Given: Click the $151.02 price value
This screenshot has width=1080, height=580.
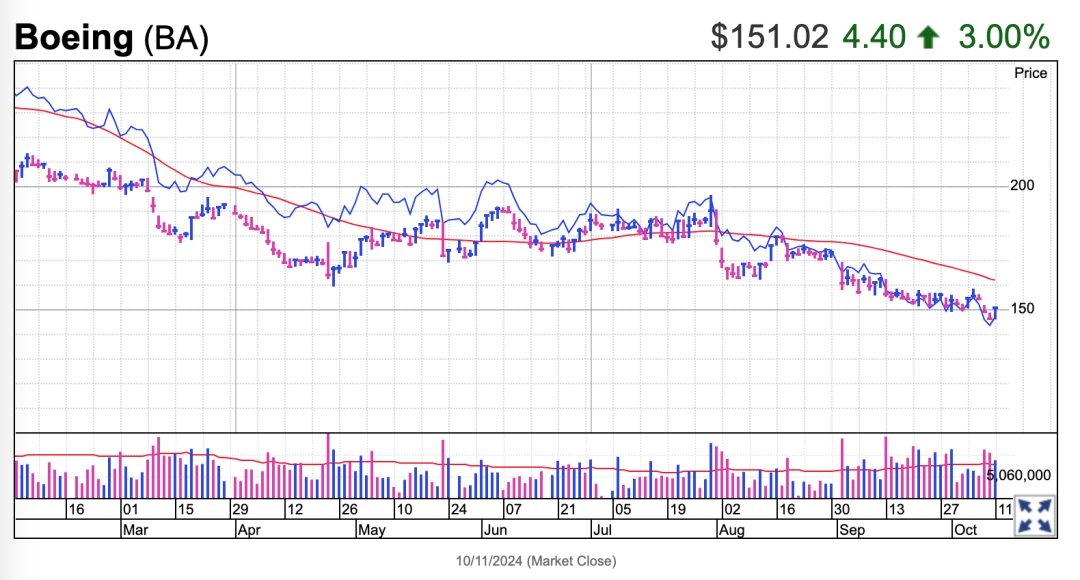Looking at the screenshot, I should (x=769, y=37).
